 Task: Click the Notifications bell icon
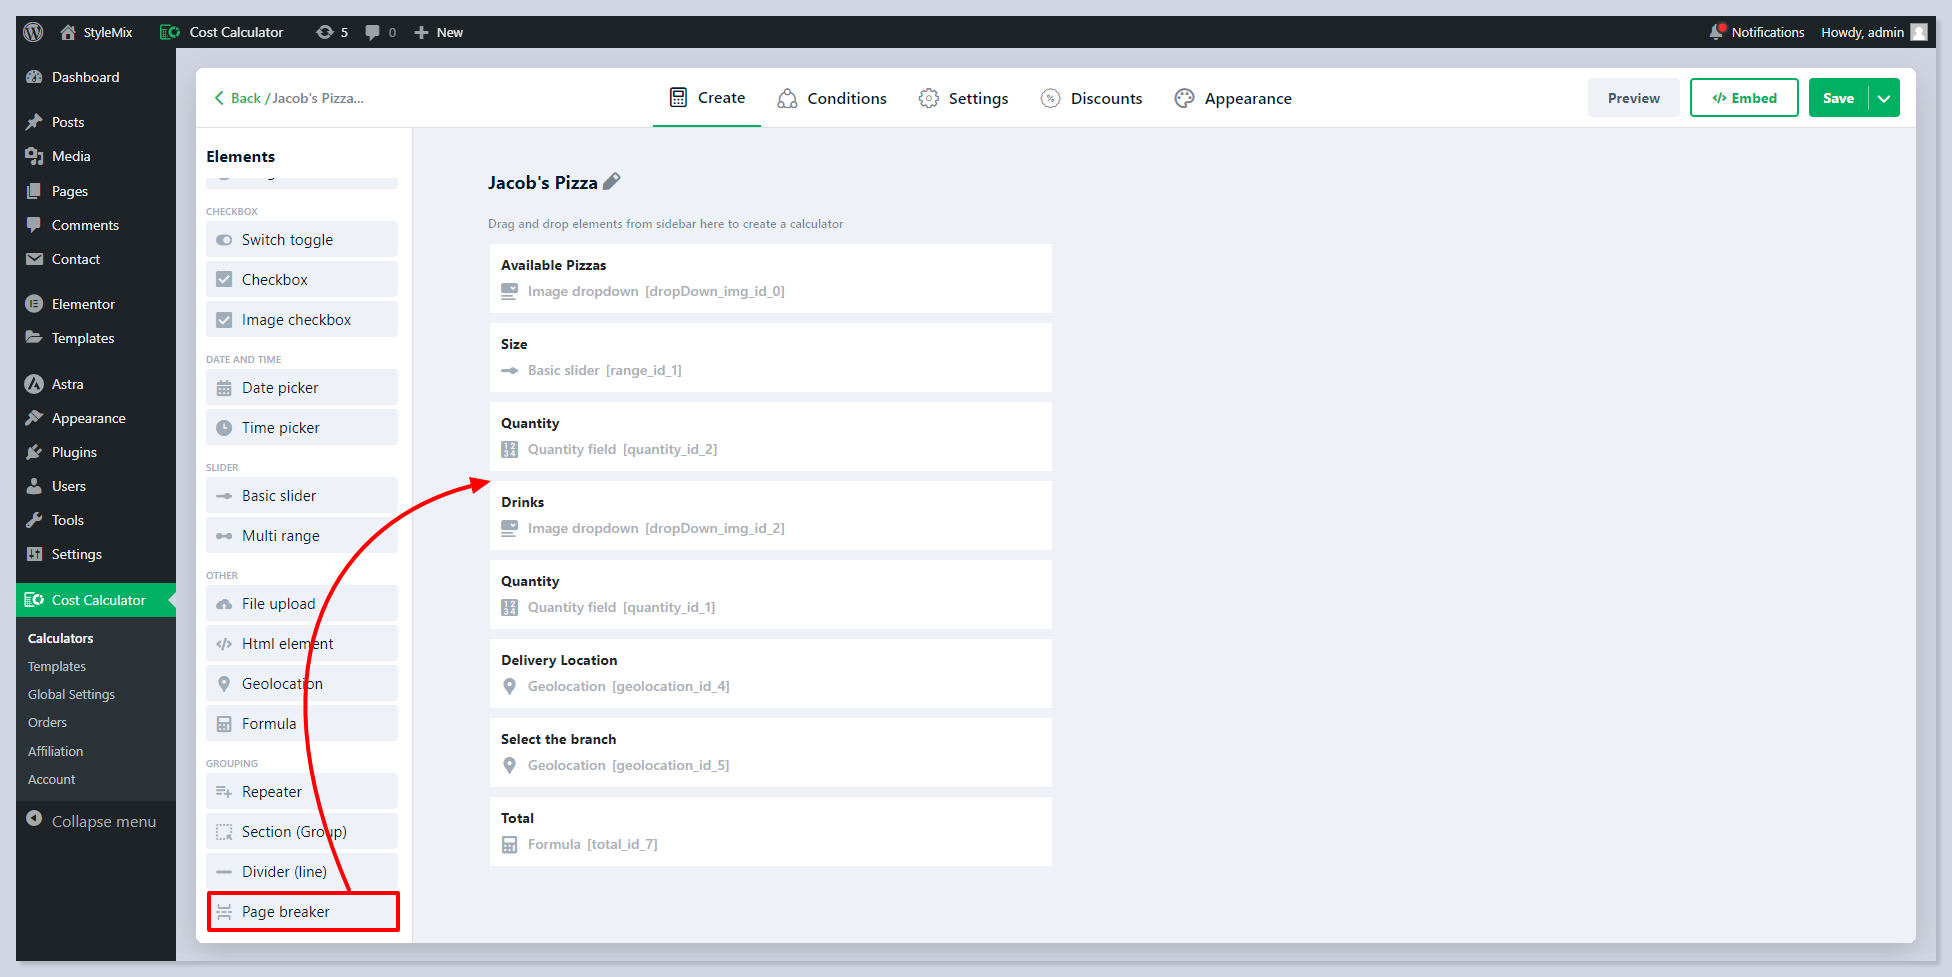click(1717, 32)
